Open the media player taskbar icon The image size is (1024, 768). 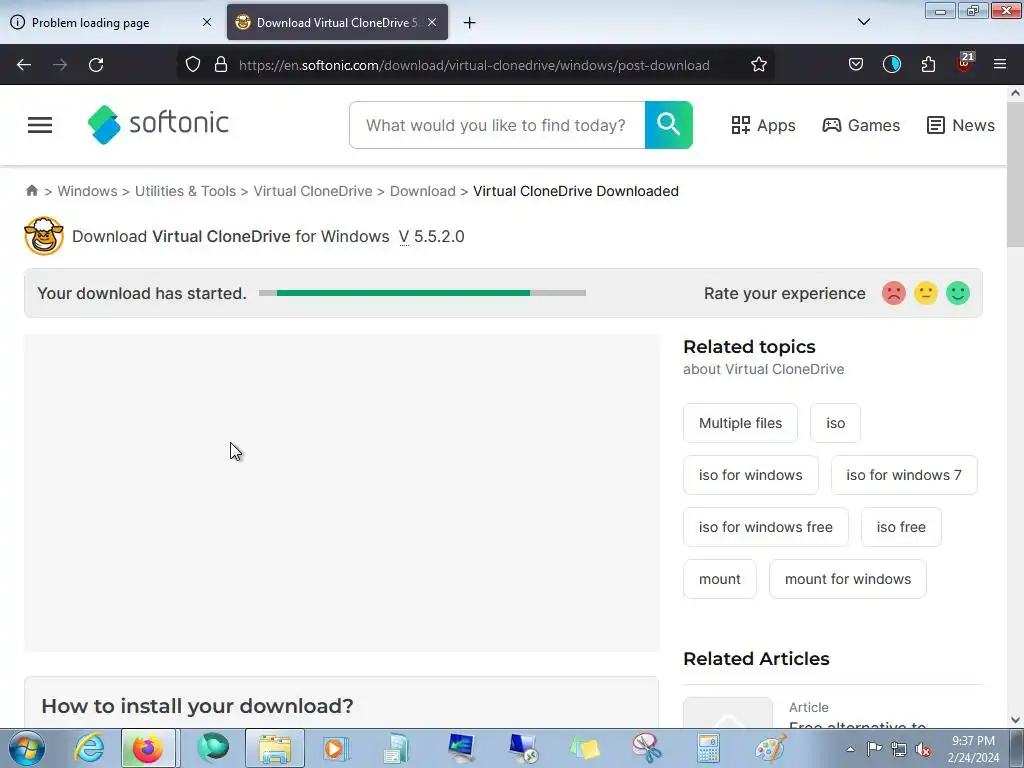point(336,748)
